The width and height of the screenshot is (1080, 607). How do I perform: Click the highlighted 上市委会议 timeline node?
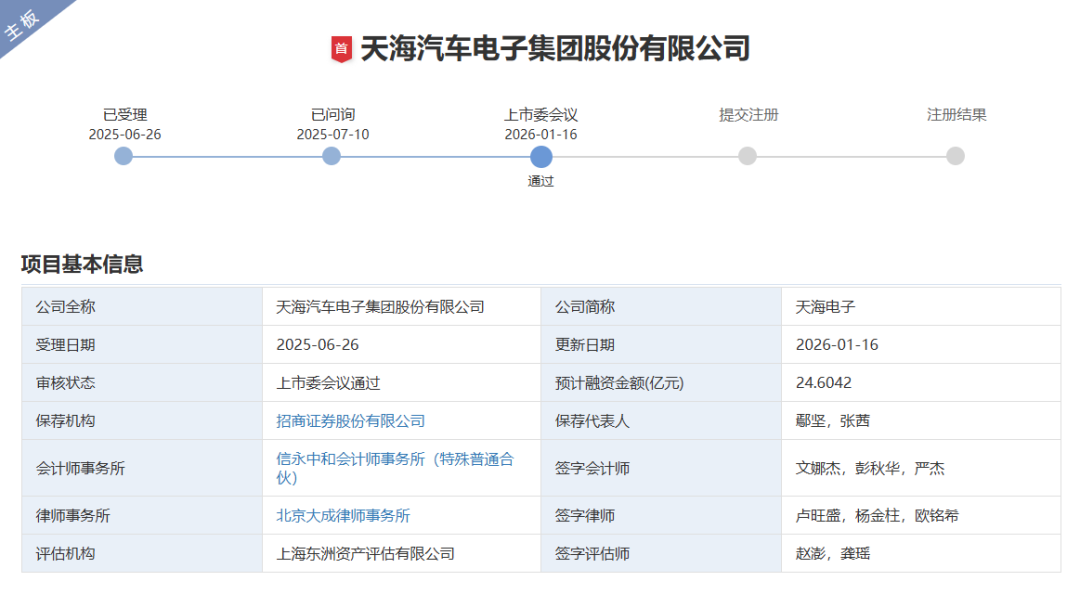(541, 156)
